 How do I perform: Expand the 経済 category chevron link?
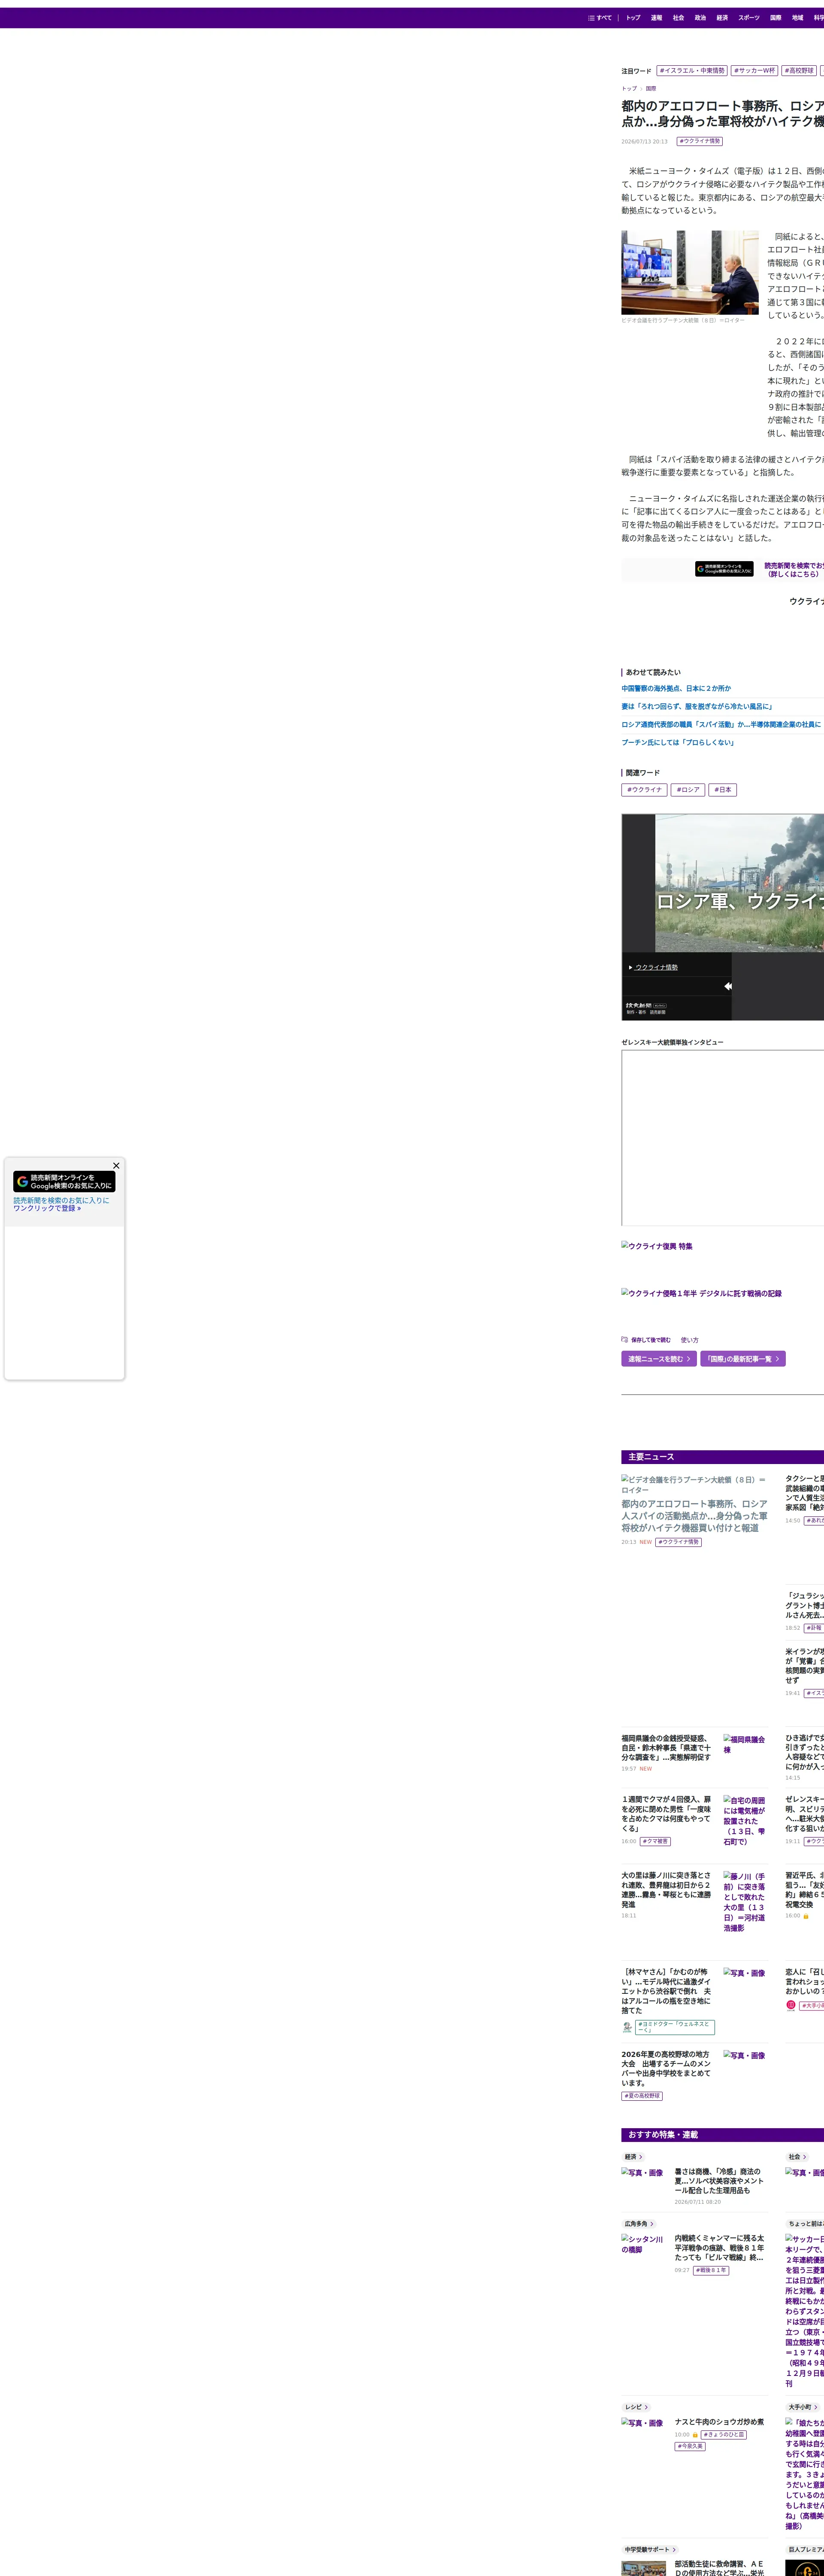634,2157
